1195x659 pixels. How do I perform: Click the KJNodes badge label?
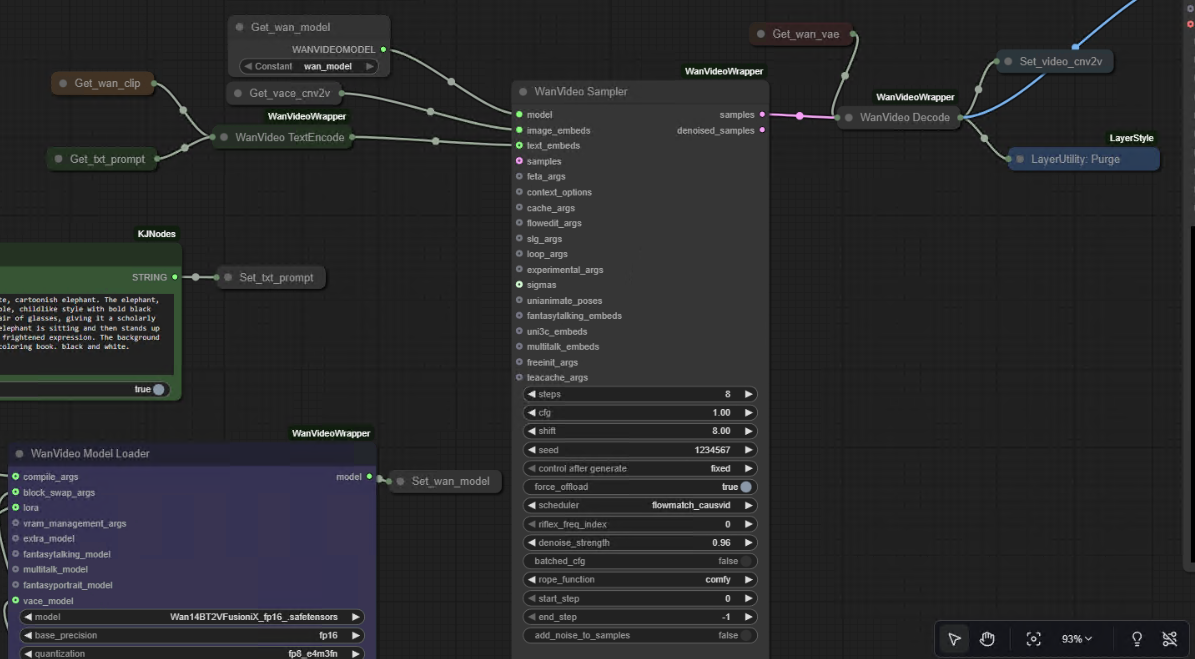tap(157, 234)
